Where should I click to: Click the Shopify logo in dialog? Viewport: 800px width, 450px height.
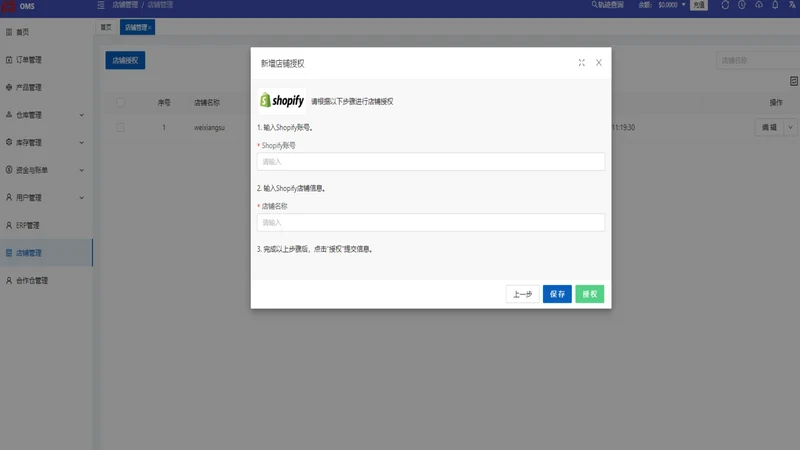tap(282, 101)
